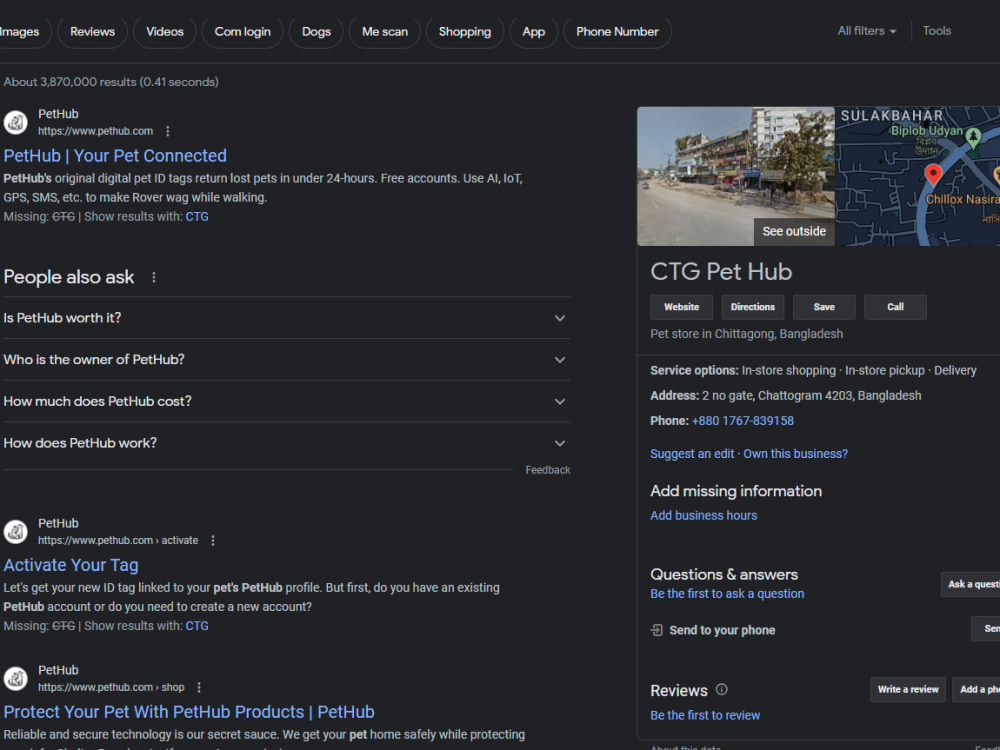
Task: Open "PetHub | Your Pet Connected" result
Action: (115, 156)
